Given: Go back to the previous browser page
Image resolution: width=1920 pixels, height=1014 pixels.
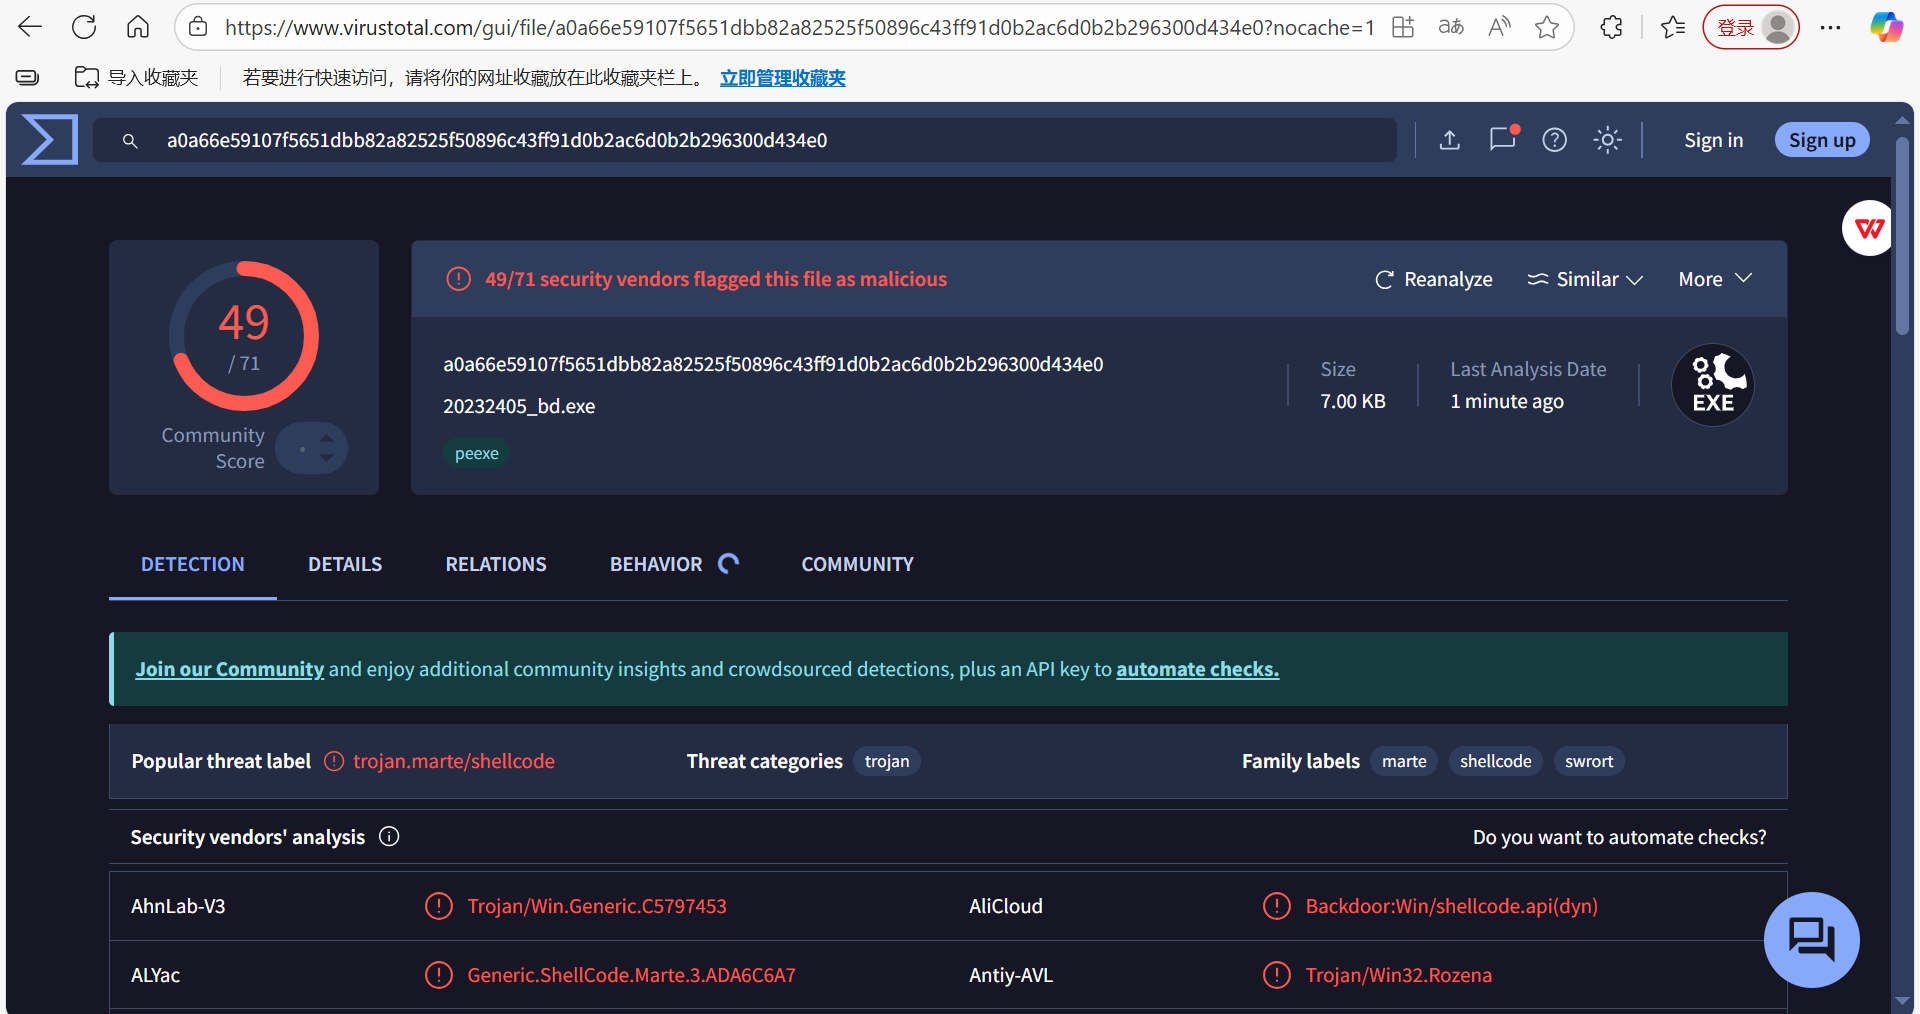Looking at the screenshot, I should coord(30,27).
